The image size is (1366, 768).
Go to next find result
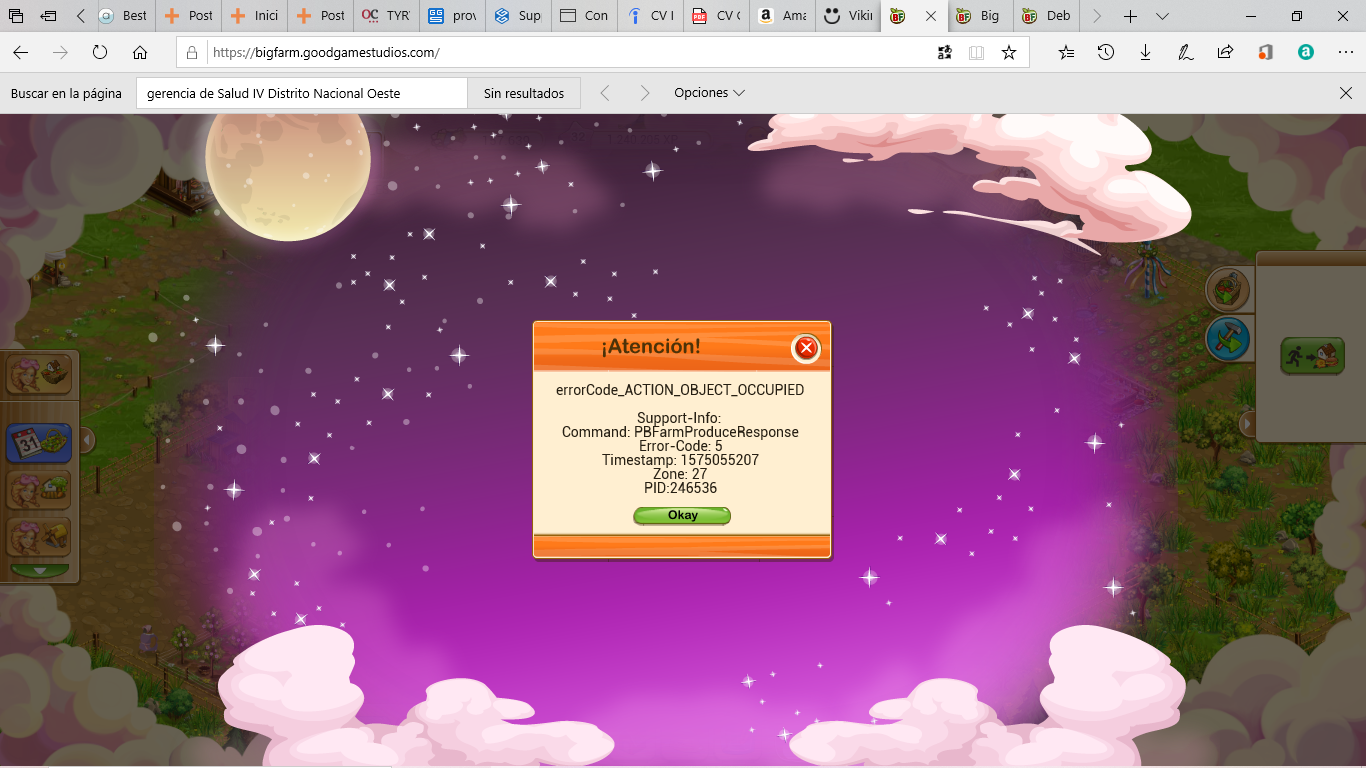pos(645,93)
